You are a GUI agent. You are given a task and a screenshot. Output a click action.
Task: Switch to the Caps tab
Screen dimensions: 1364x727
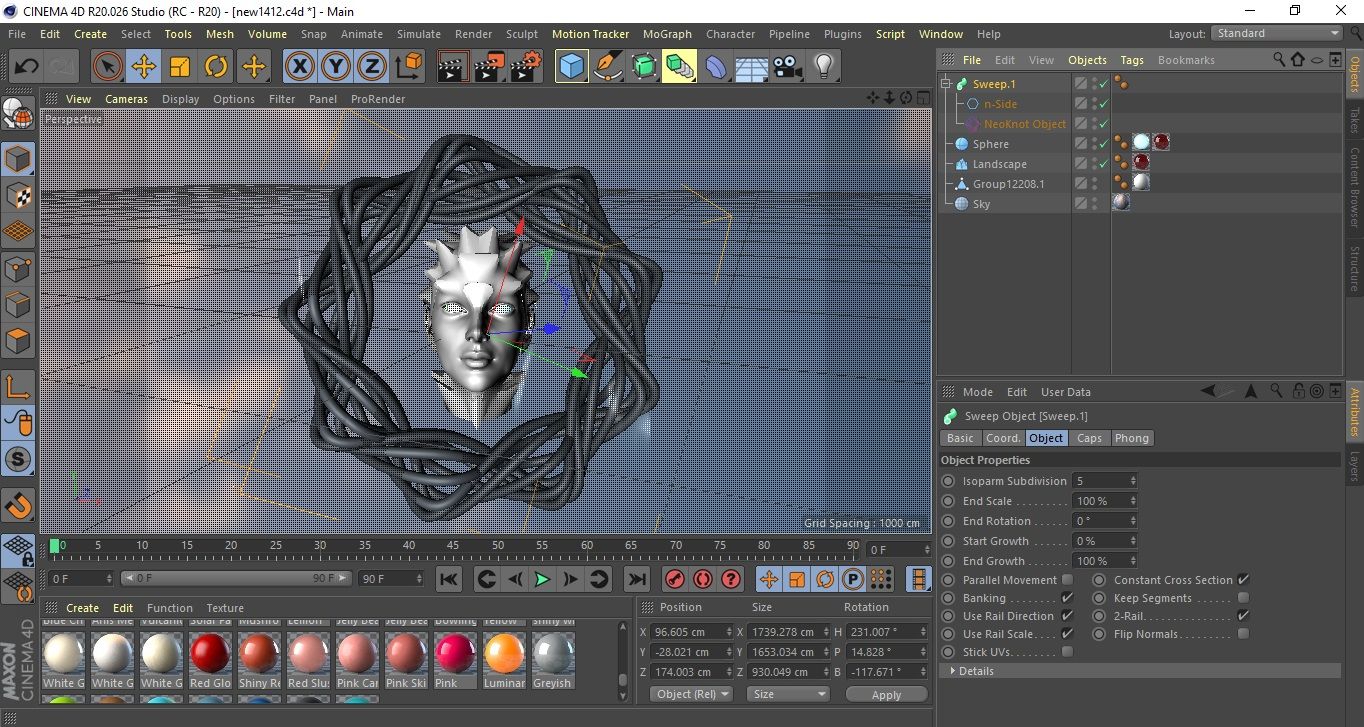point(1089,438)
